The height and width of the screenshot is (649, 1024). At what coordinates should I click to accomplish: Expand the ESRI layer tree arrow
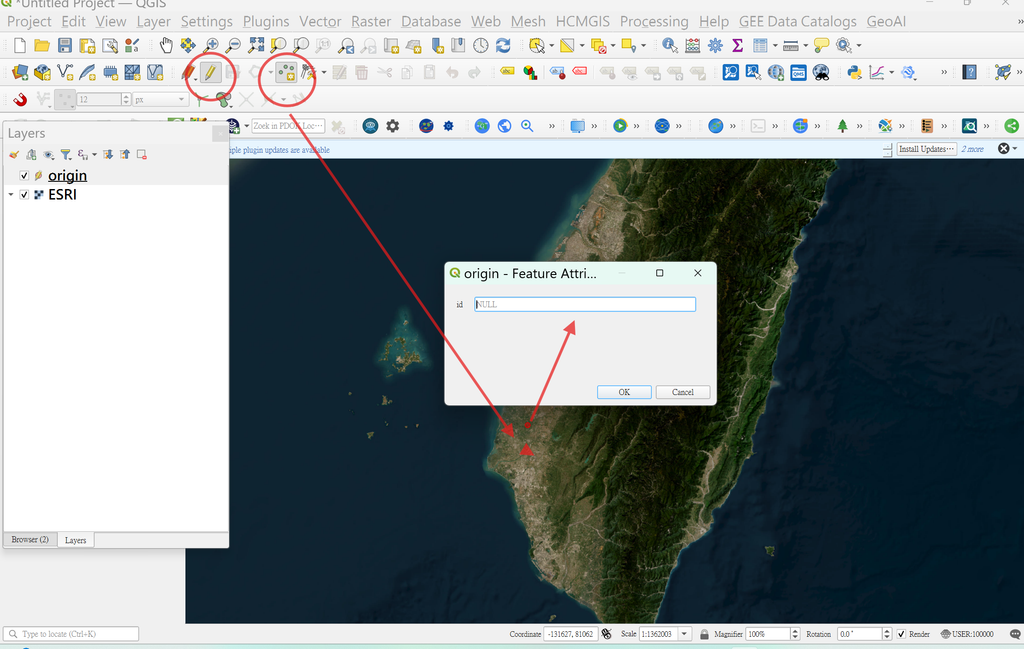(10, 195)
